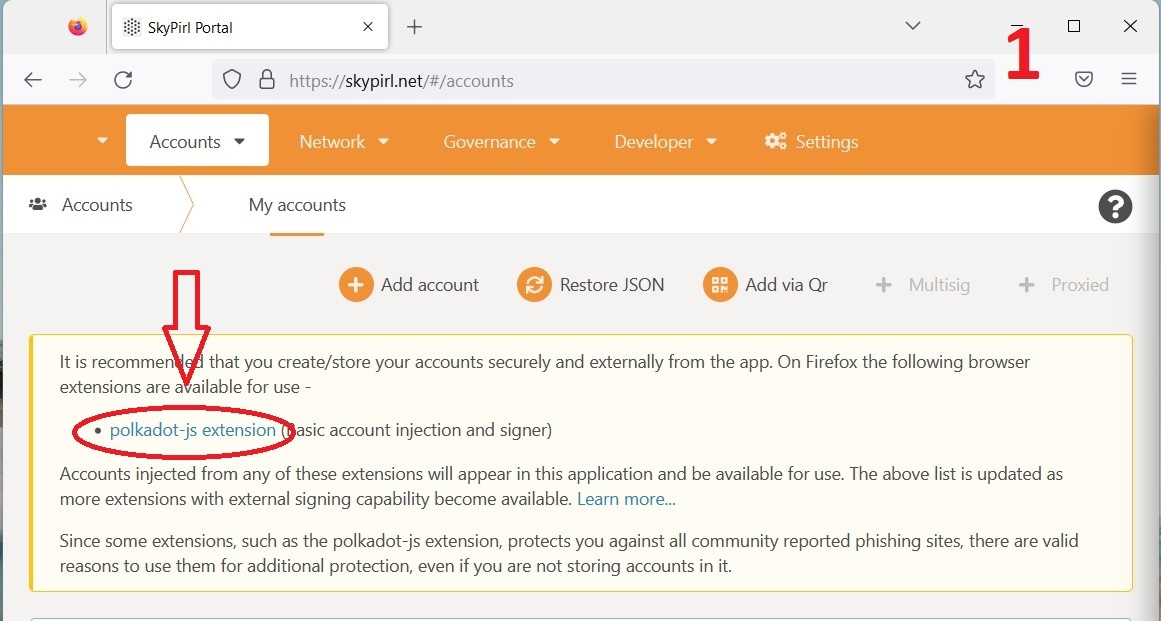This screenshot has width=1161, height=621.
Task: Click the Settings gears icon
Action: [775, 141]
